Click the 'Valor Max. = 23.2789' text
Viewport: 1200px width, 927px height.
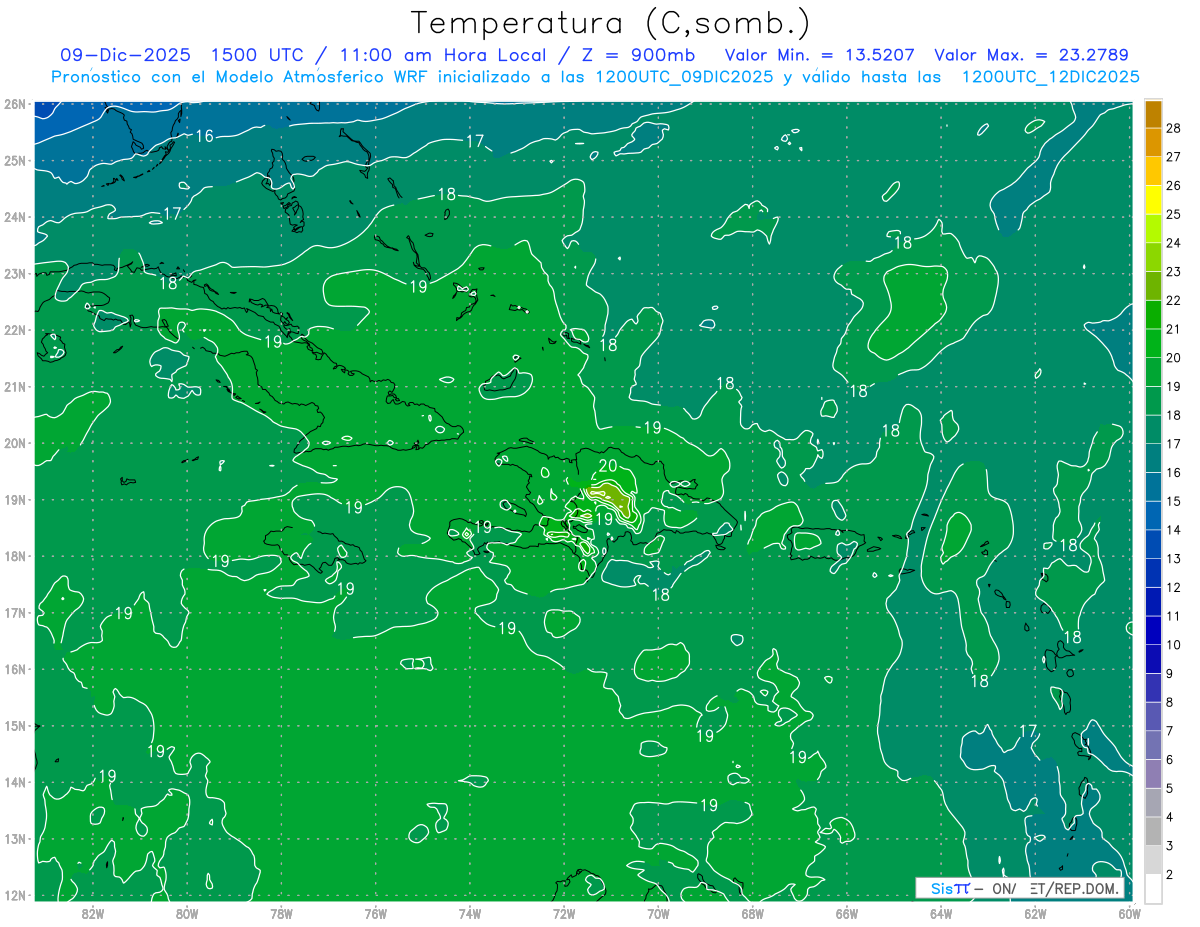coord(1031,56)
